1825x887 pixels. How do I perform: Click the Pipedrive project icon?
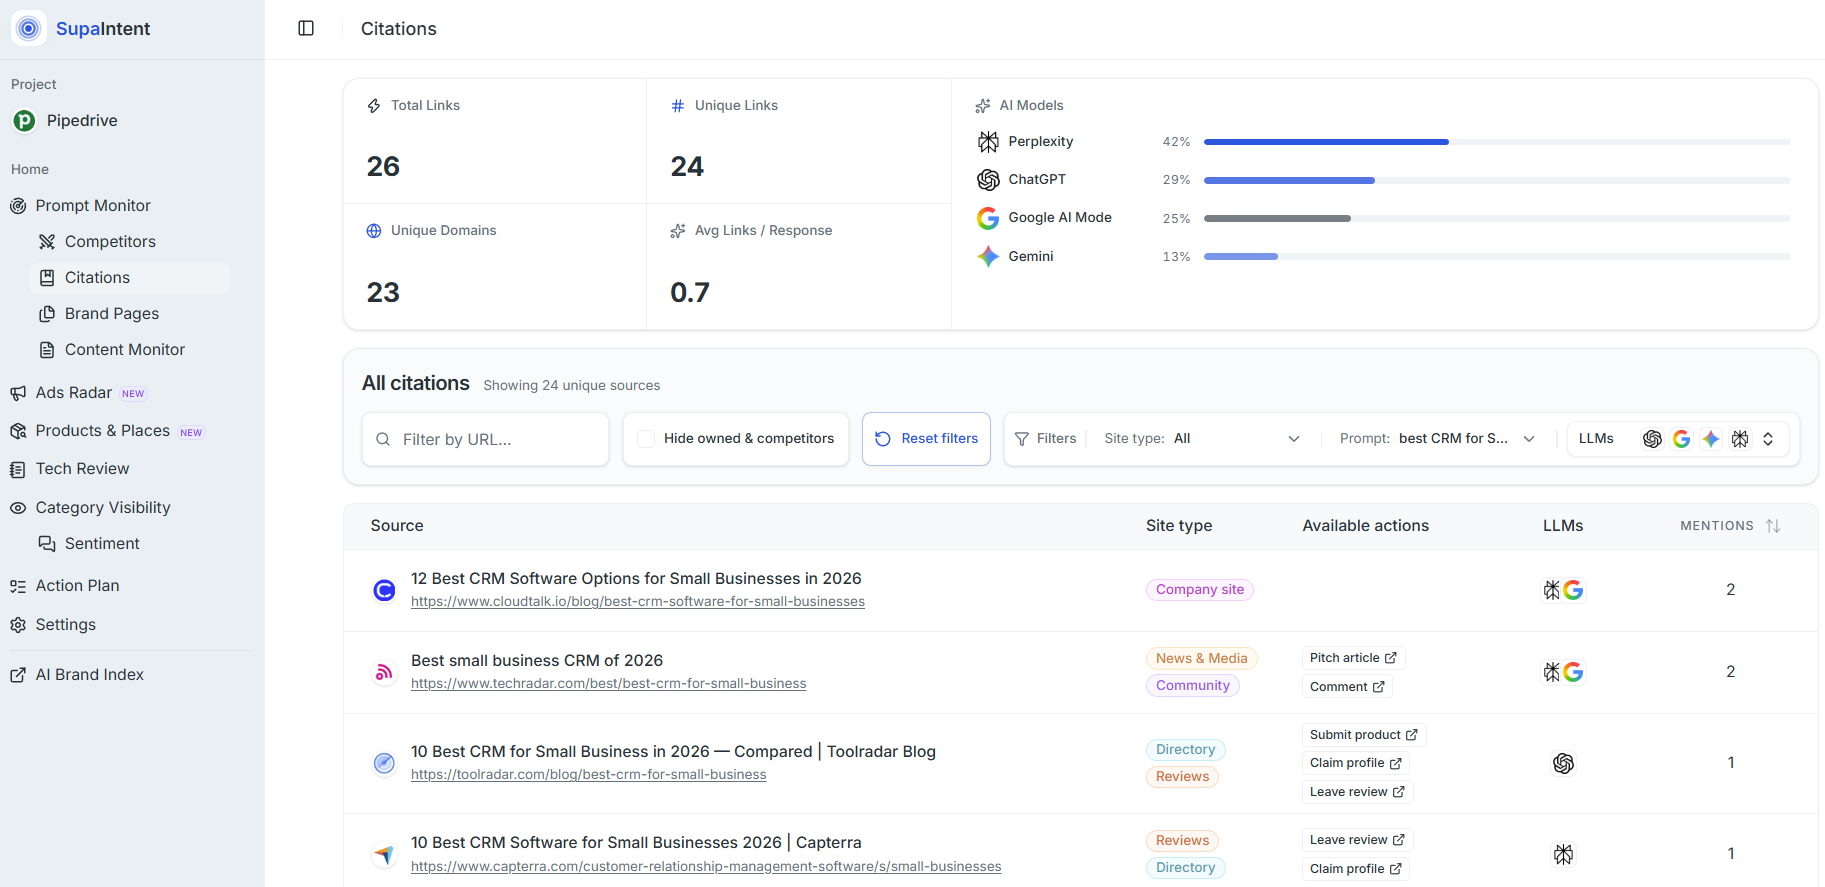tap(24, 121)
